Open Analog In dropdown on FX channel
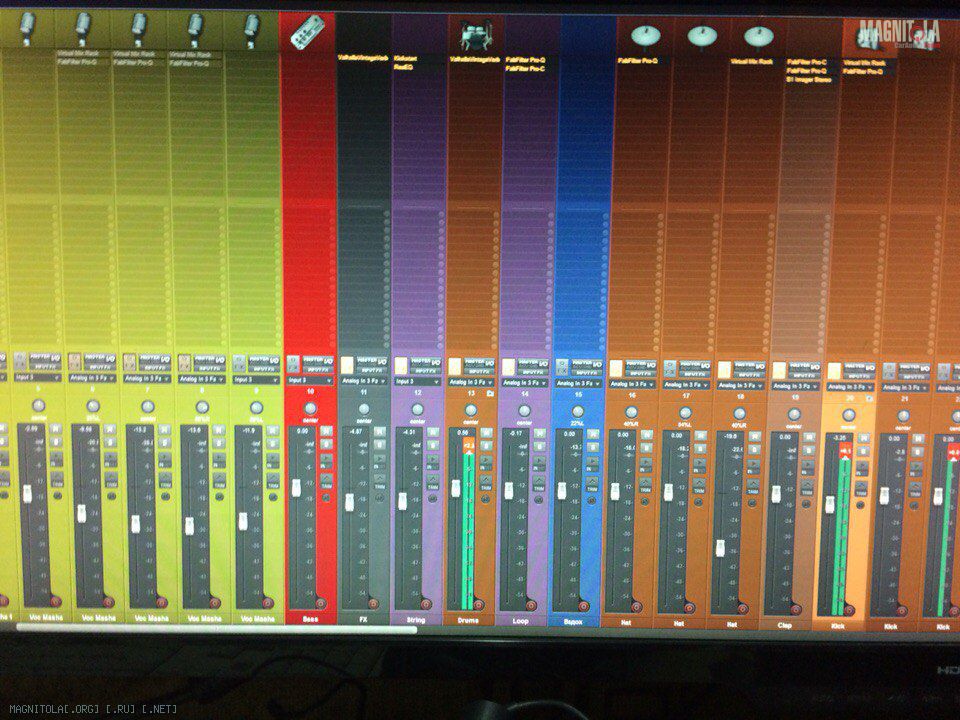This screenshot has height=720, width=960. click(363, 381)
